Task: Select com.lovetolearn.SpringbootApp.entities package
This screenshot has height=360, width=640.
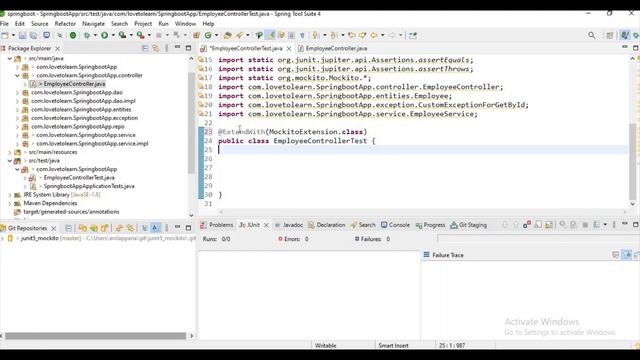Action: coord(81,109)
